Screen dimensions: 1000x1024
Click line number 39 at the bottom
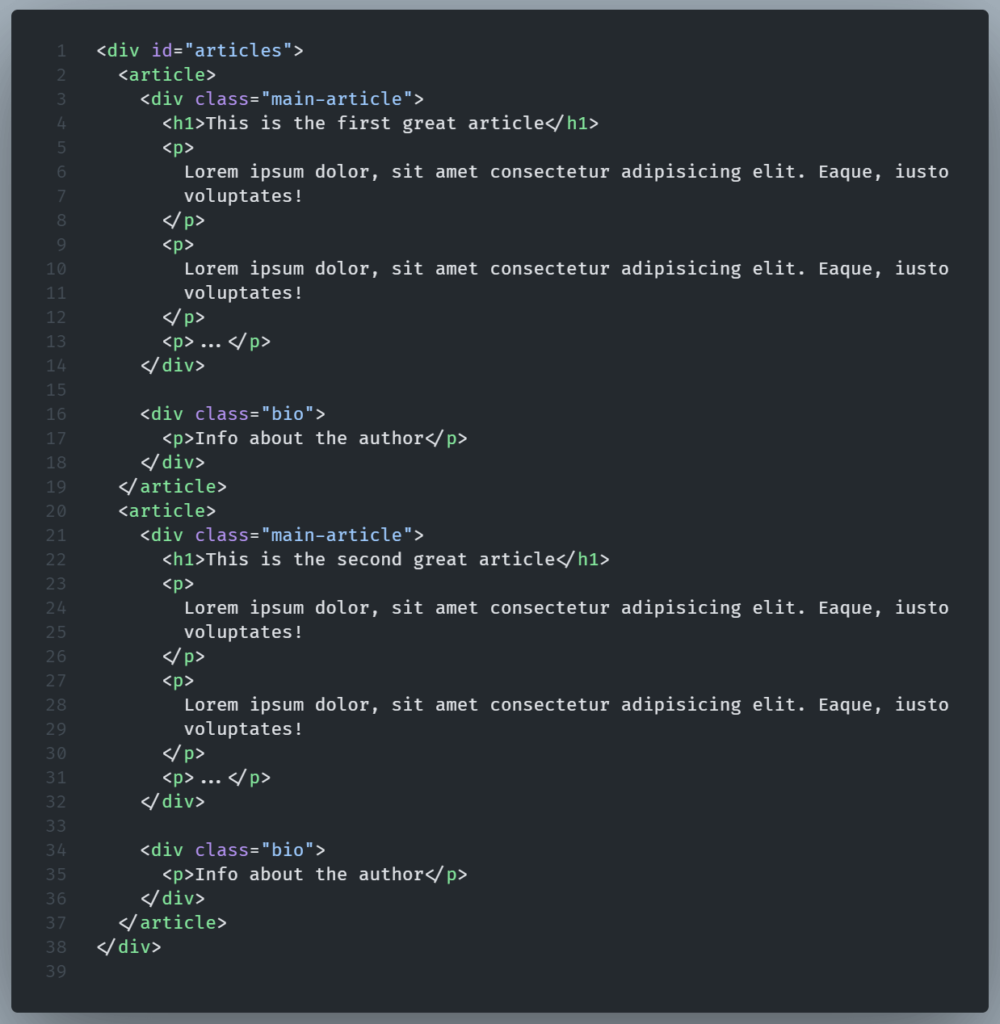pos(57,971)
